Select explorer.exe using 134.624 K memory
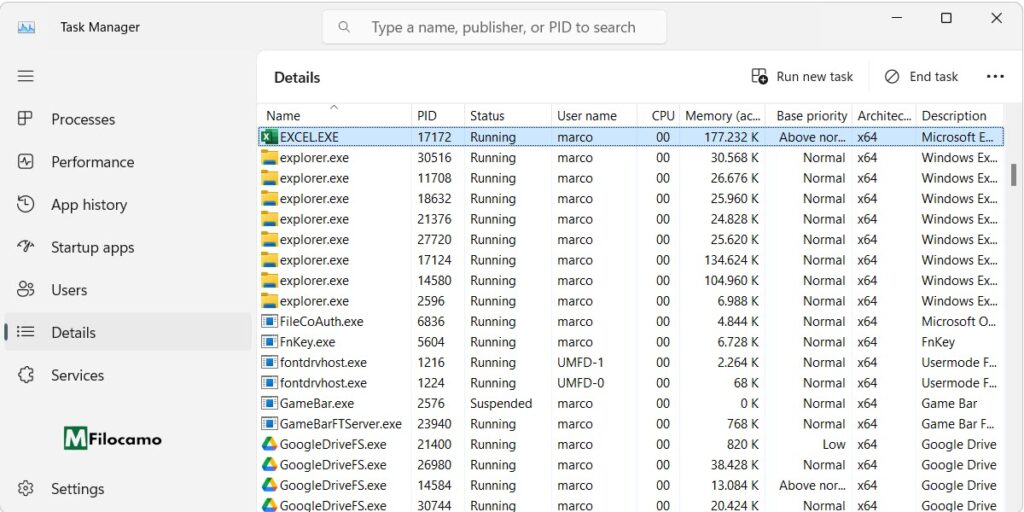Viewport: 1024px width, 512px height. (x=631, y=260)
